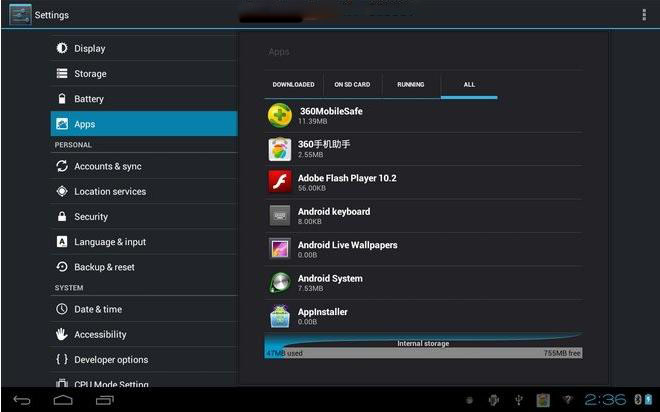Select the Accessibility hand icon
Image resolution: width=660 pixels, height=412 pixels.
[62, 334]
